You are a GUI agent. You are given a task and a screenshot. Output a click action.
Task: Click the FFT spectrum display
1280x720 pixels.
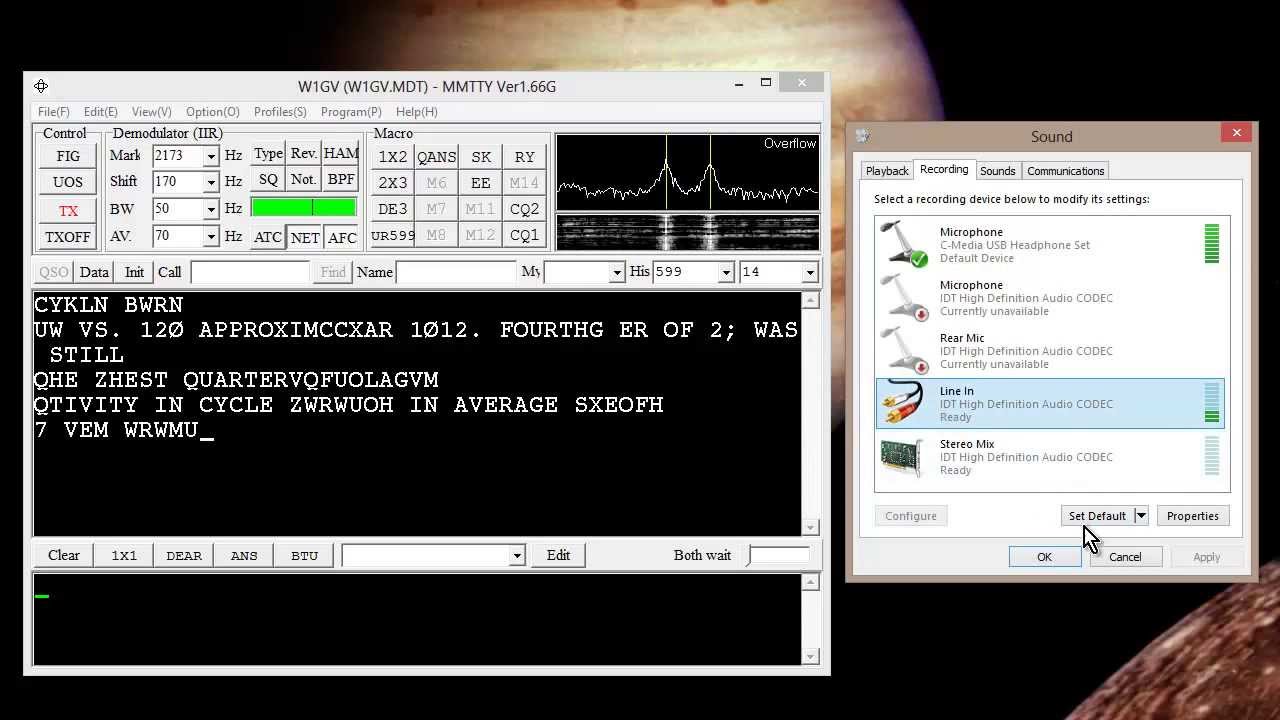687,172
